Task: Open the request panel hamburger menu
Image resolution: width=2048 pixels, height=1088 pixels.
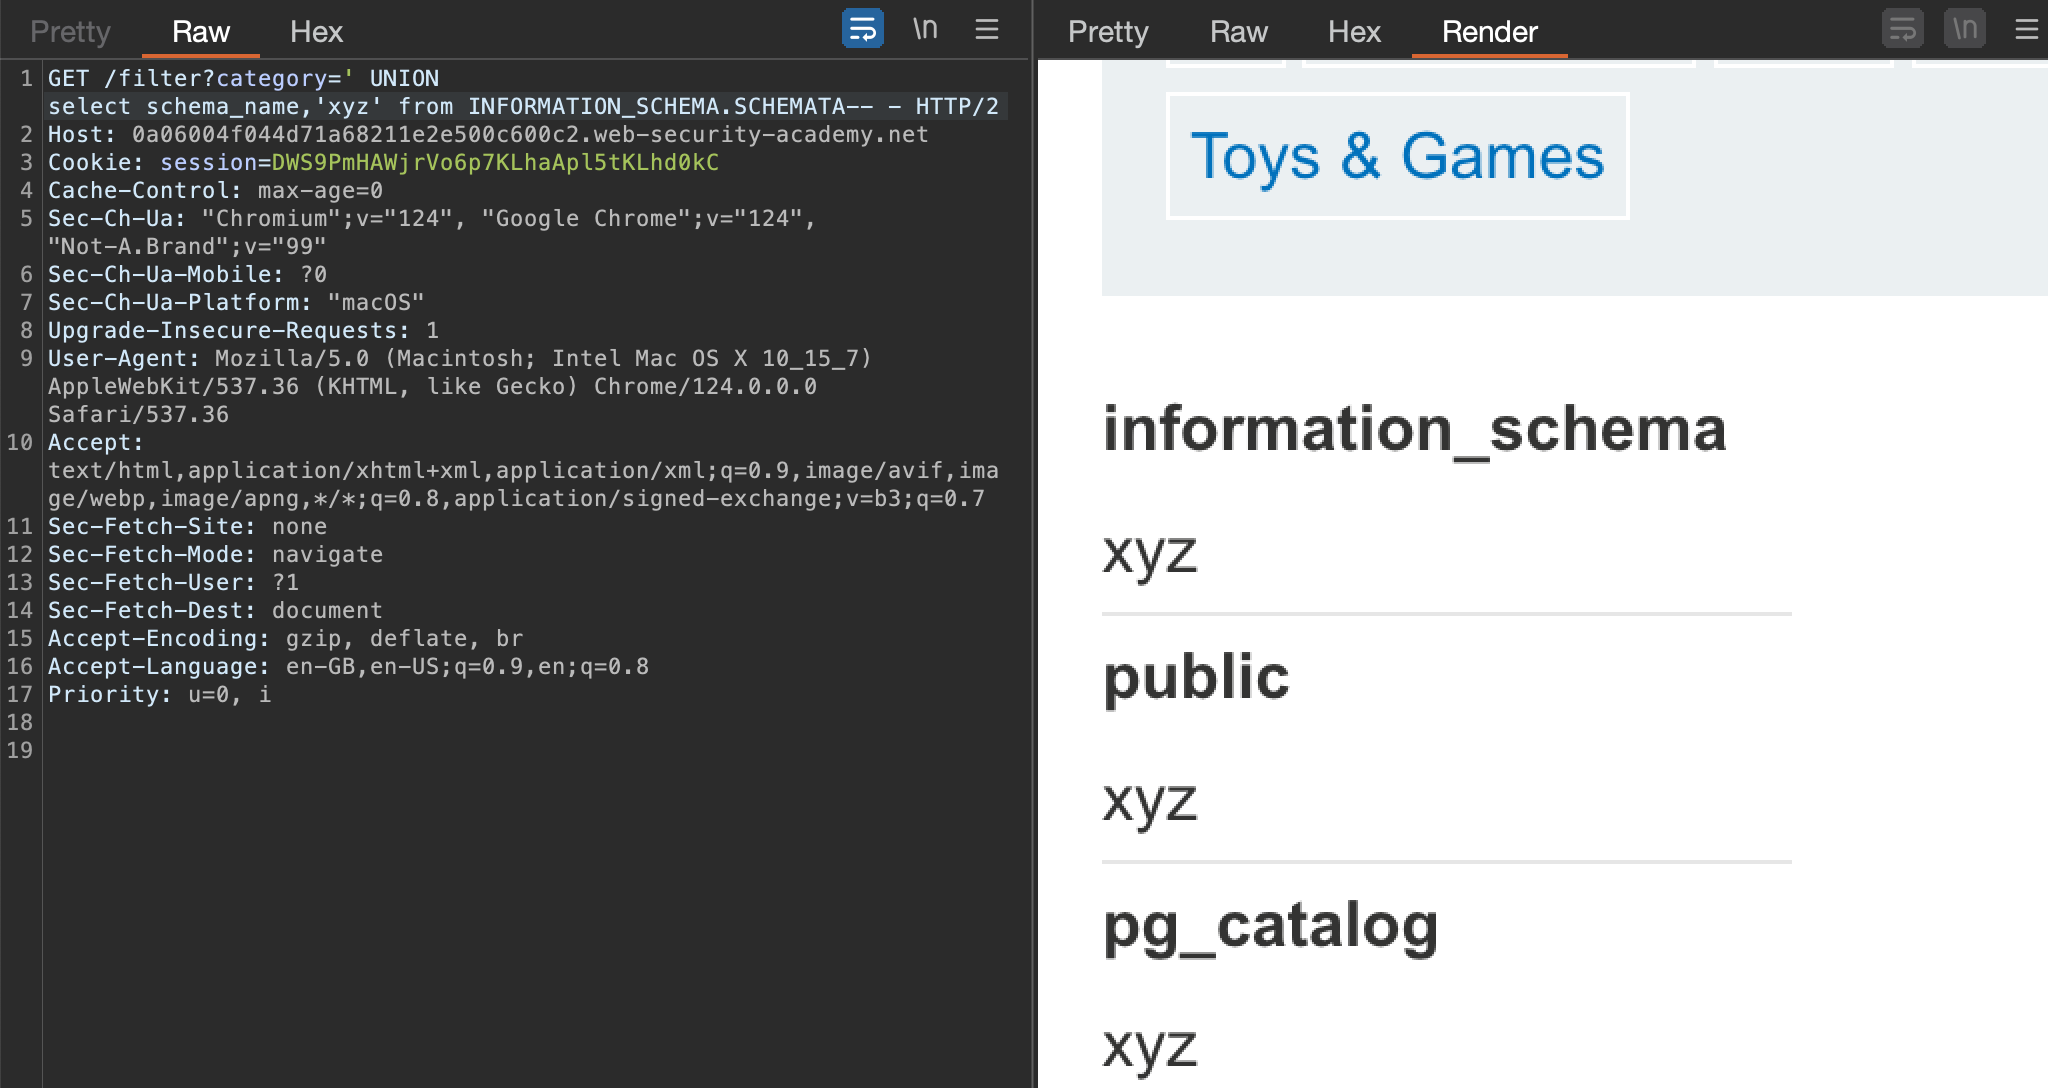Action: pos(986,29)
